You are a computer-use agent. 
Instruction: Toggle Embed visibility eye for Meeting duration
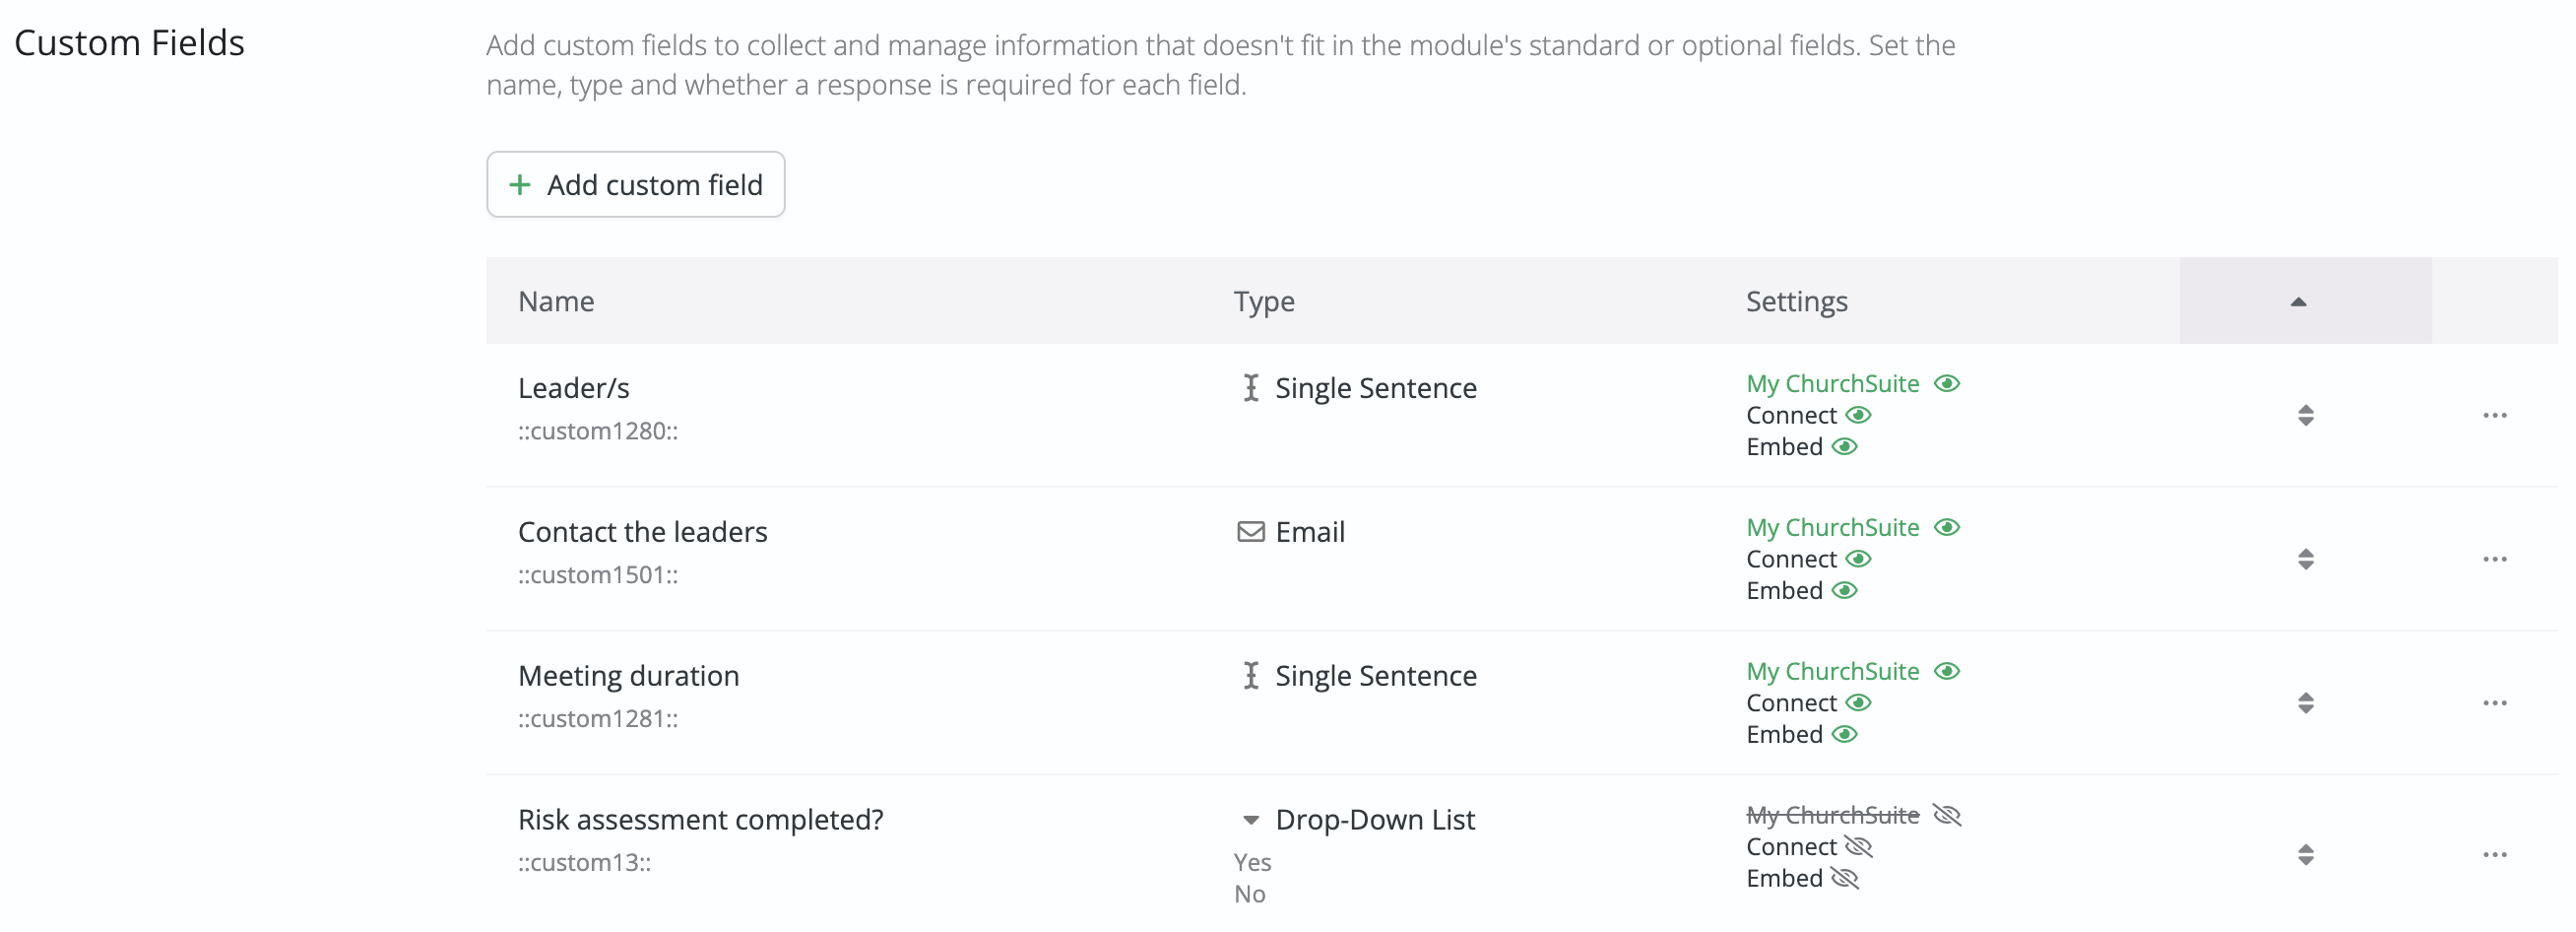coord(1844,735)
